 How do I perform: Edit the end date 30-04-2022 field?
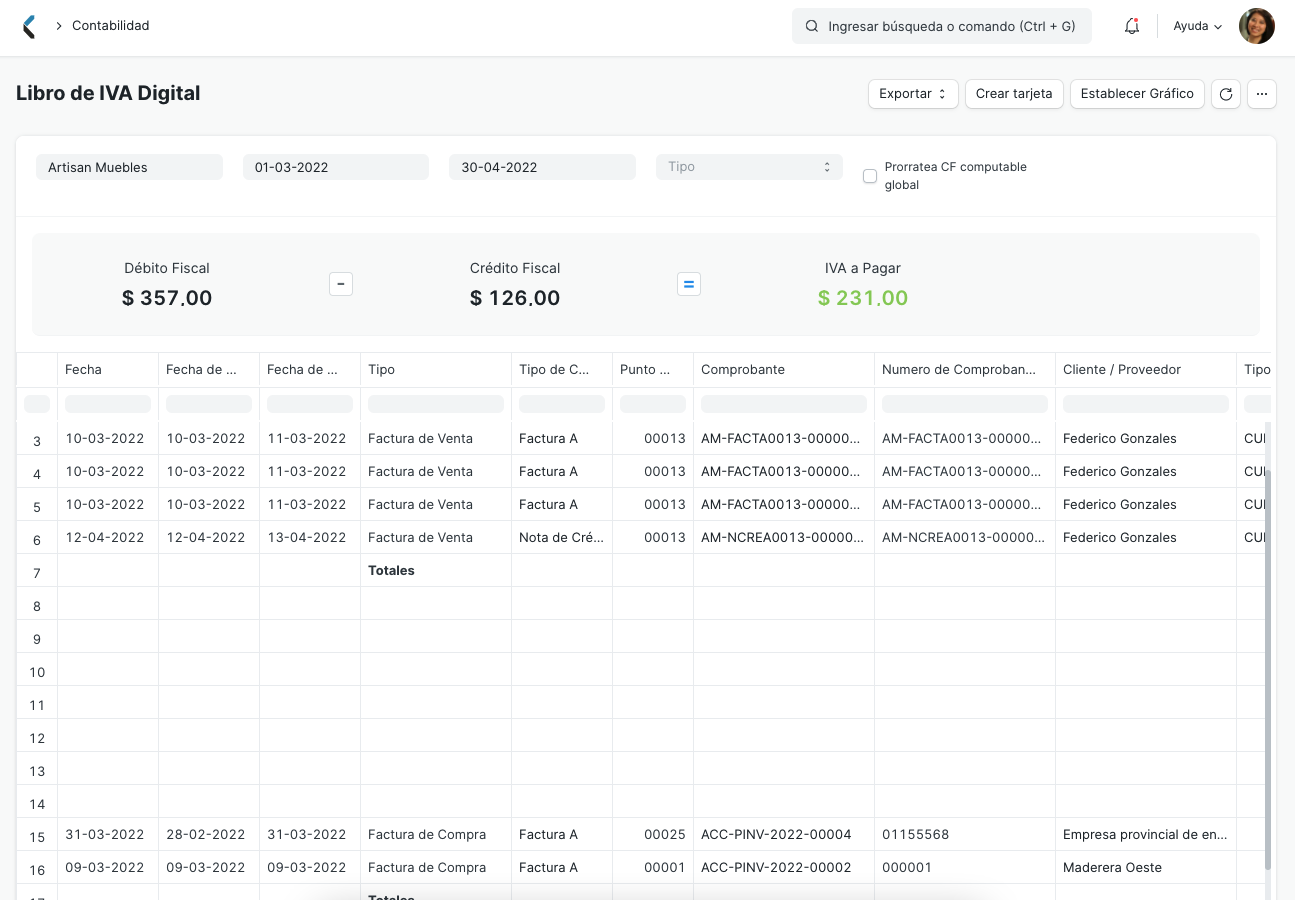[x=542, y=167]
